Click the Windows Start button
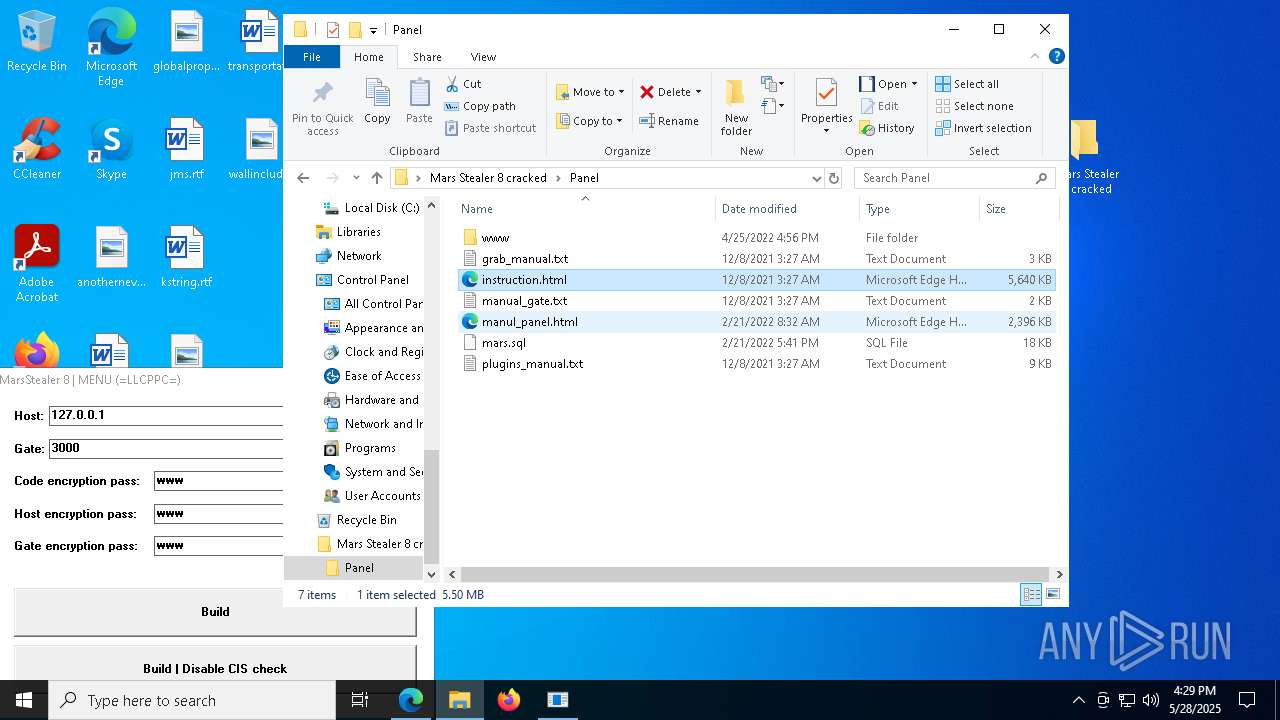Image resolution: width=1280 pixels, height=720 pixels. pos(24,700)
